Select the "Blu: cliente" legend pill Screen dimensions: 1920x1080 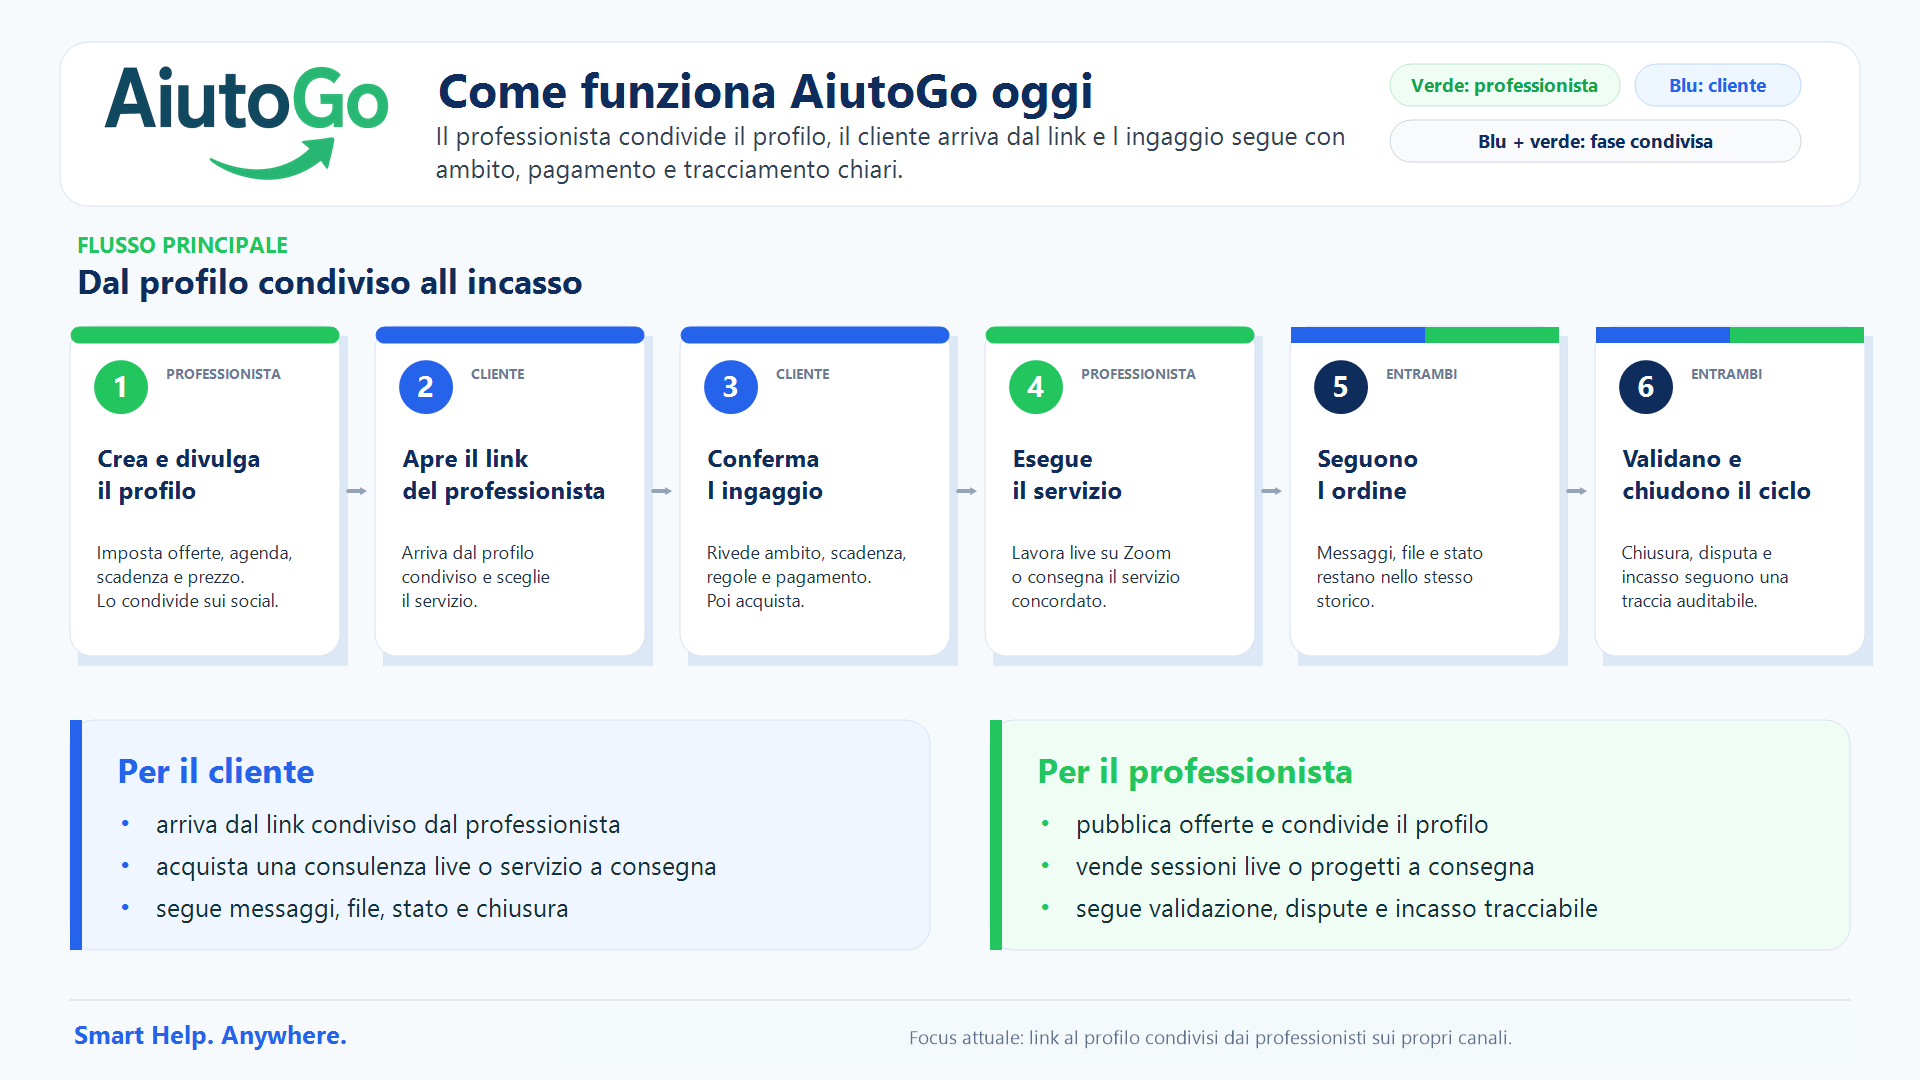coord(1717,86)
